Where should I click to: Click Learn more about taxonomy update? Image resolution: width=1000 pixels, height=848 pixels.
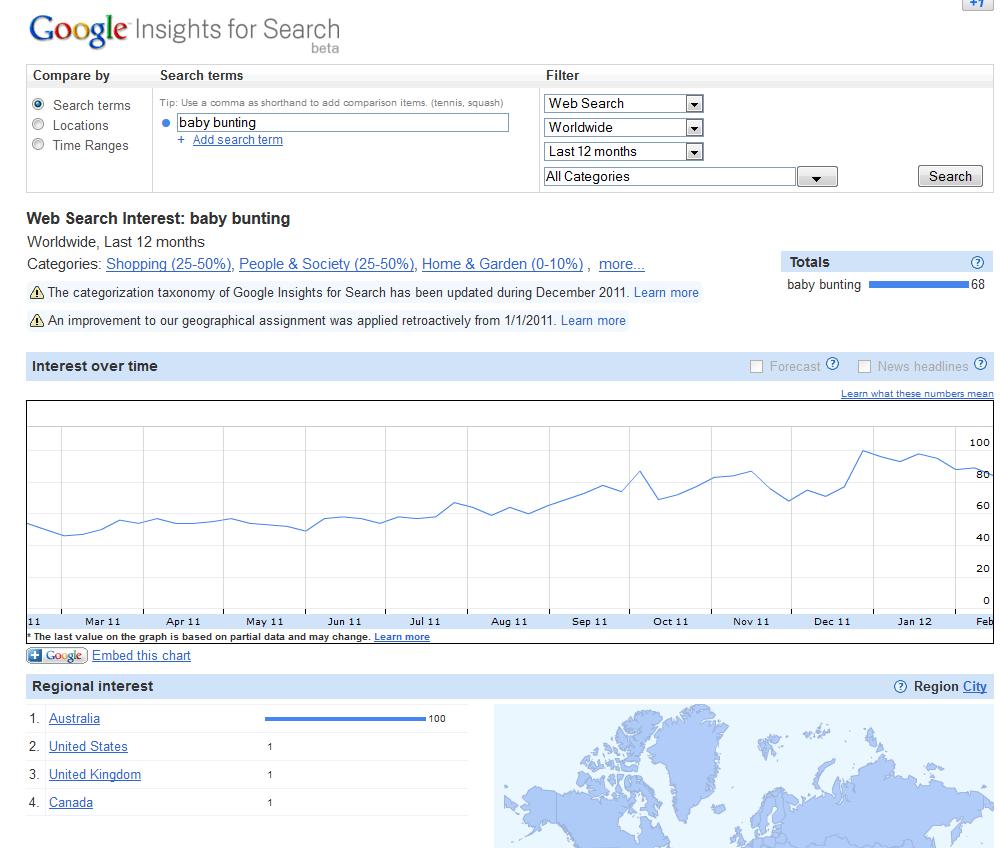(666, 293)
